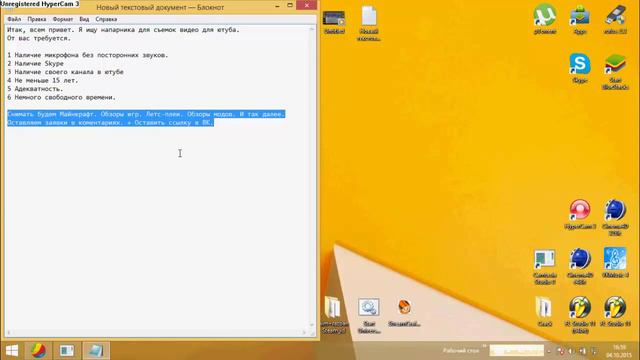Launch the blue treble-clef music shortcut
640x360 pixels.
point(615,263)
